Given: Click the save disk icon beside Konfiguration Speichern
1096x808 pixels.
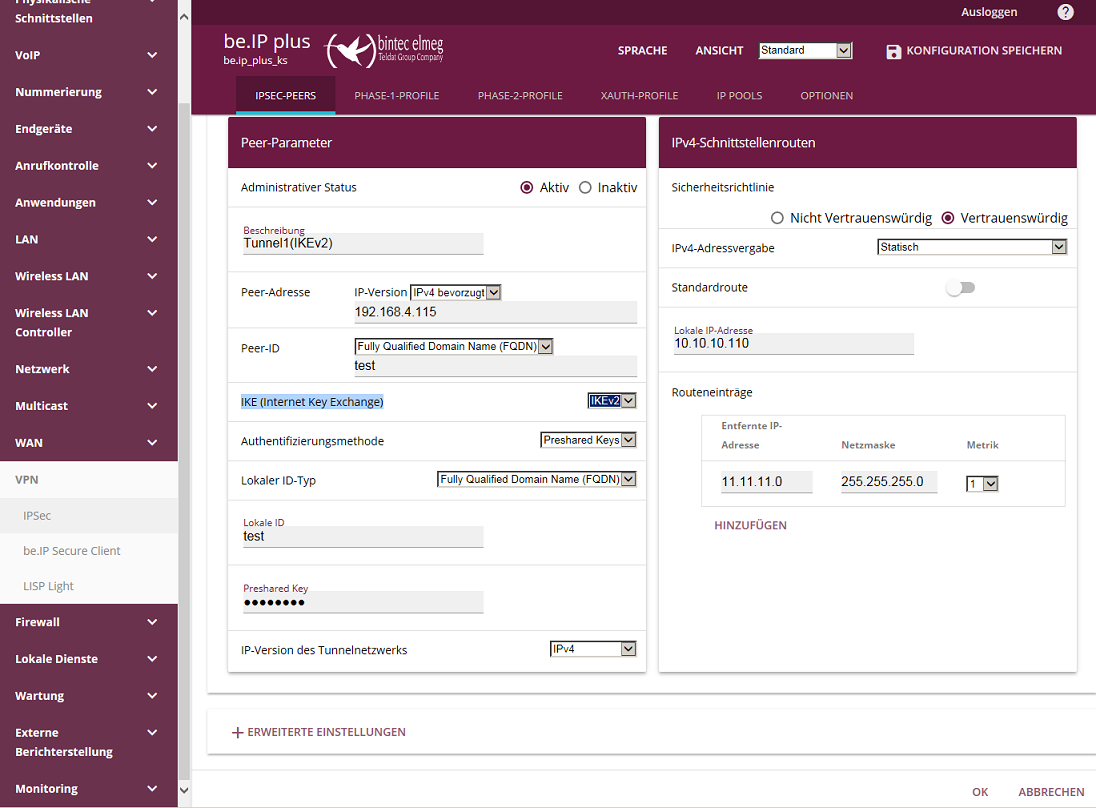Looking at the screenshot, I should (x=893, y=51).
